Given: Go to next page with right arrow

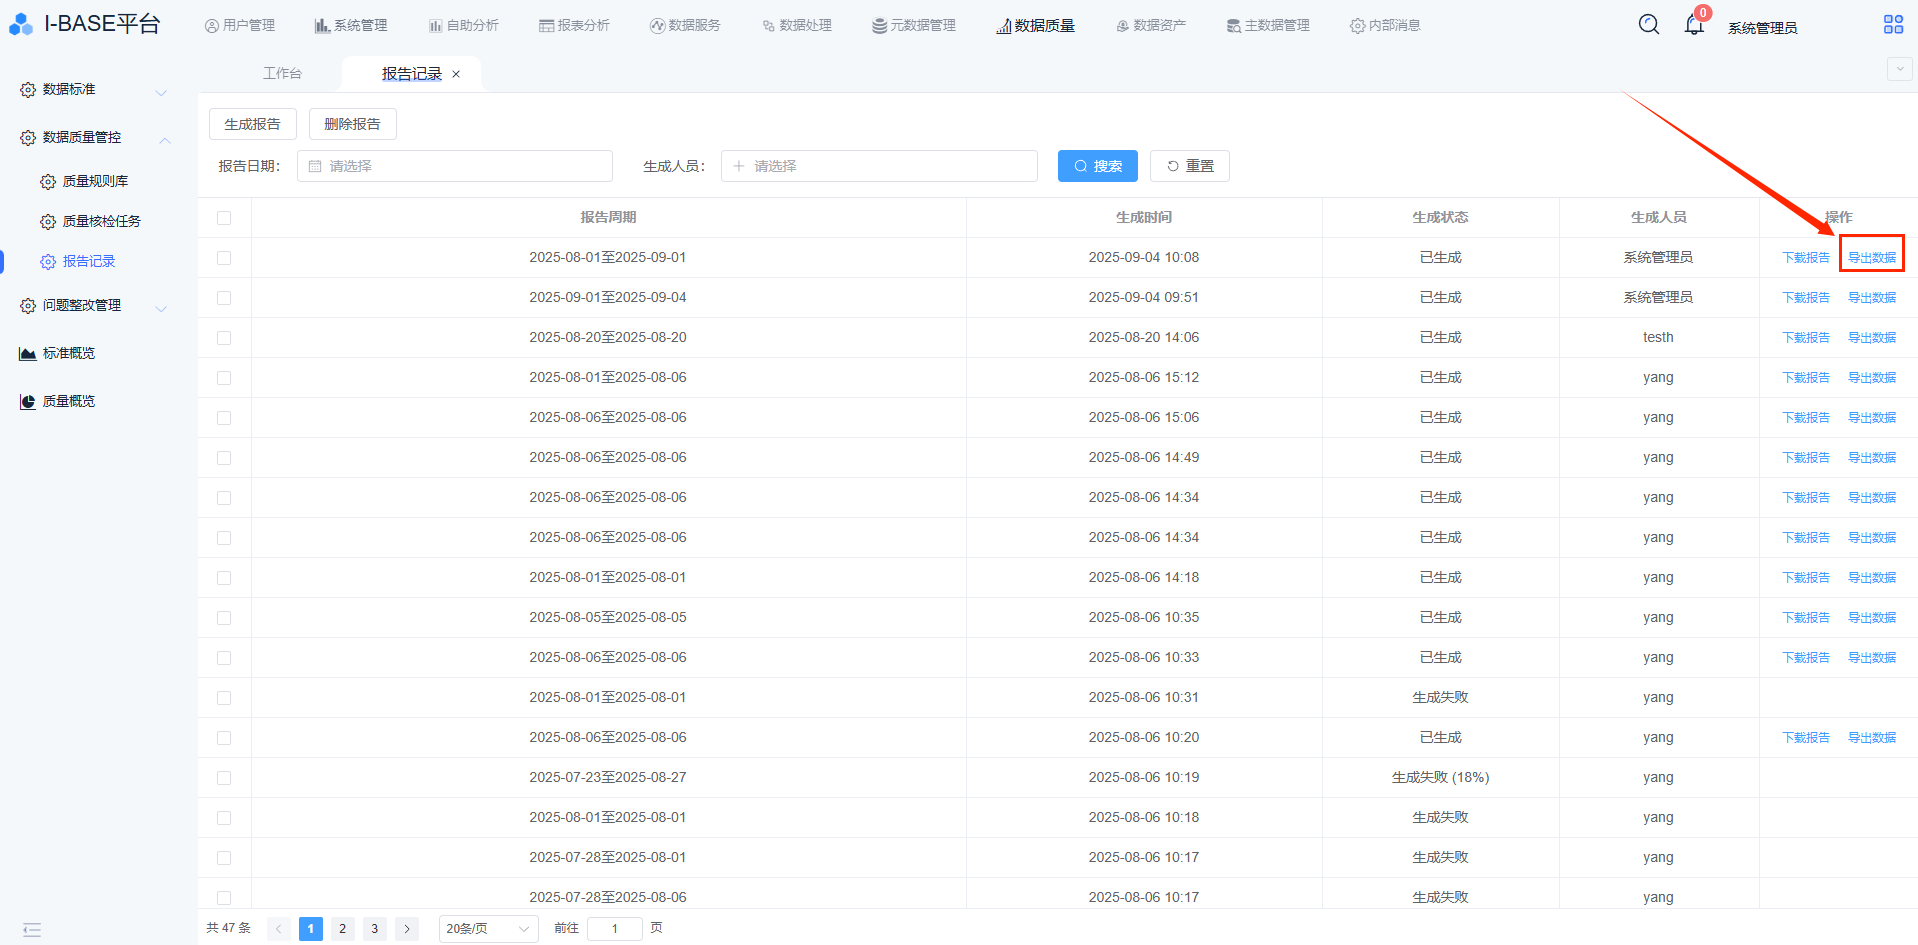Looking at the screenshot, I should pyautogui.click(x=407, y=929).
